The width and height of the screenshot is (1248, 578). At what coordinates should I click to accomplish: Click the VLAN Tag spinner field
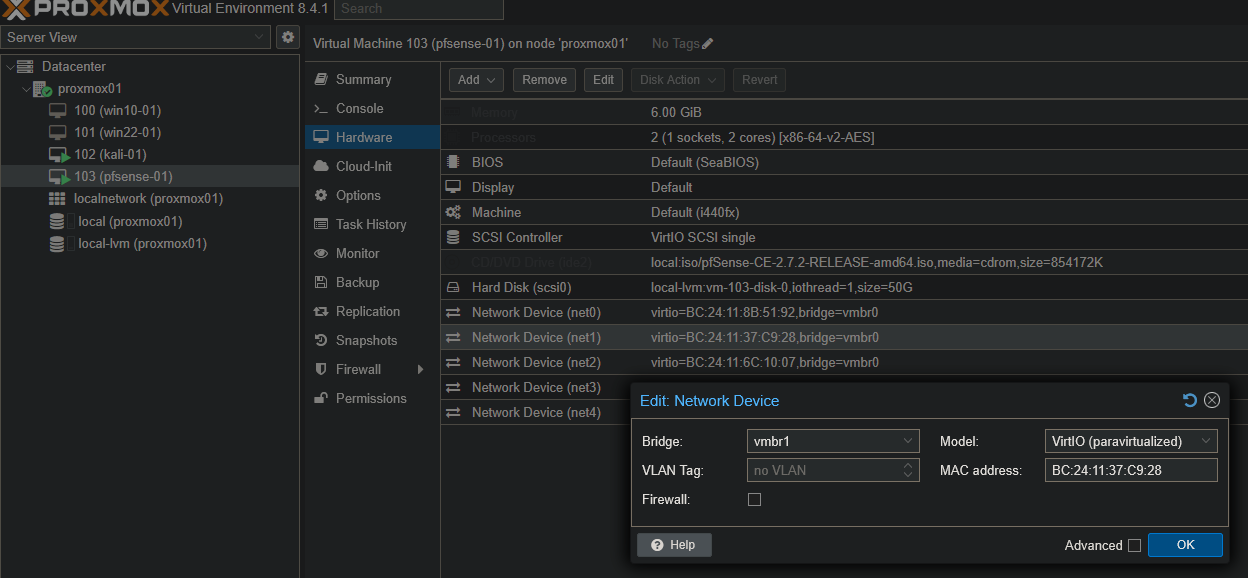coord(832,470)
